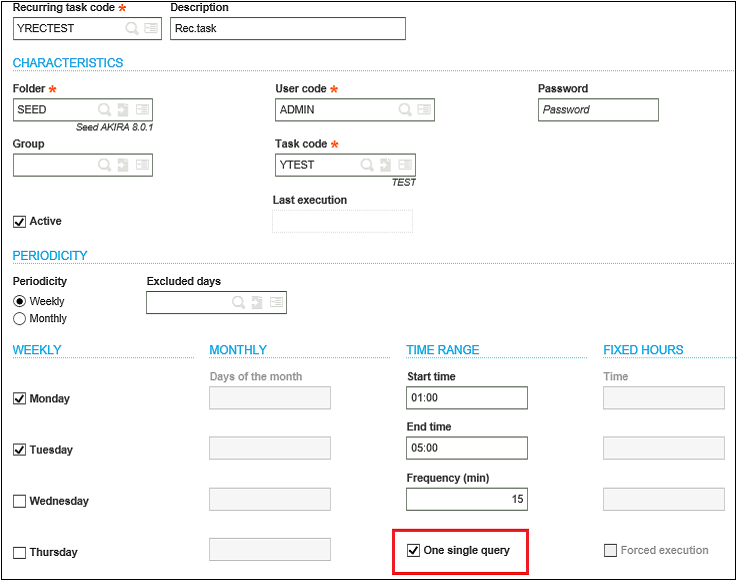The image size is (738, 581).
Task: Check the Thursday checkbox
Action: tap(19, 553)
